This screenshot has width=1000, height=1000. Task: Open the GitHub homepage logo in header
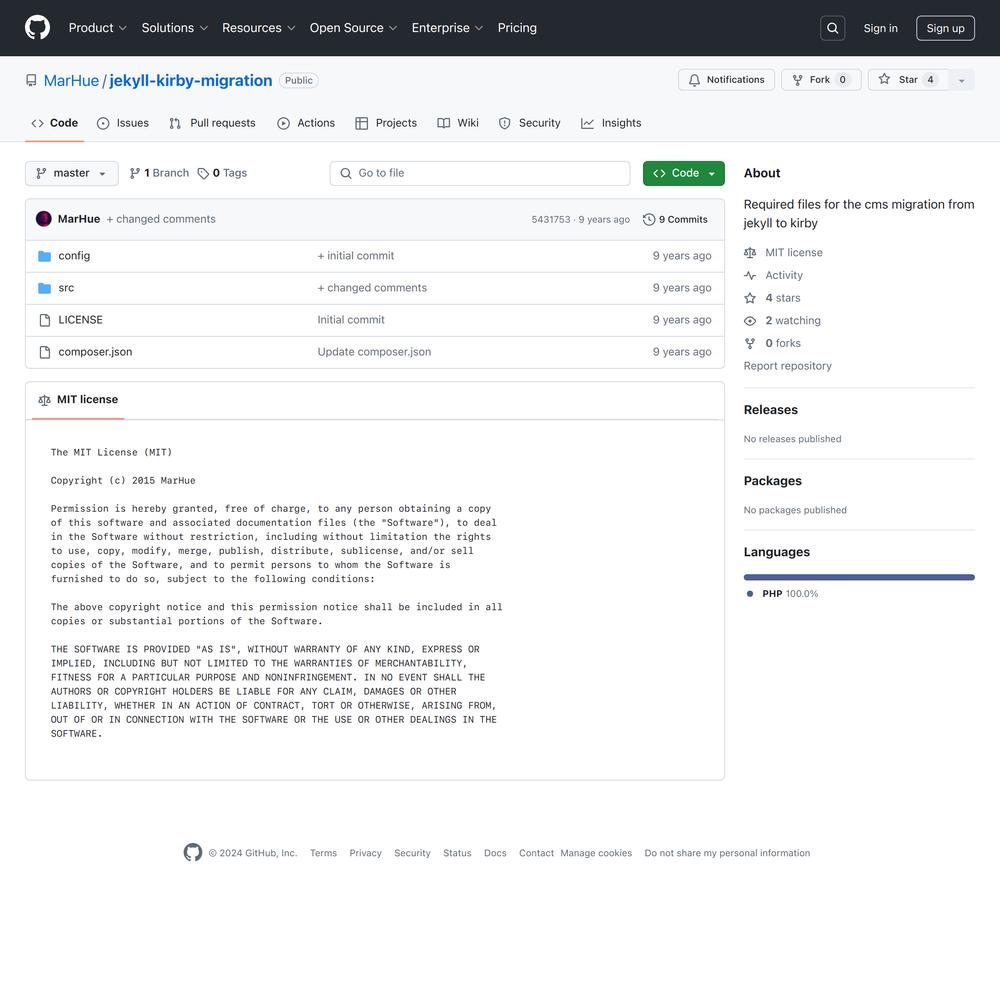coord(37,28)
